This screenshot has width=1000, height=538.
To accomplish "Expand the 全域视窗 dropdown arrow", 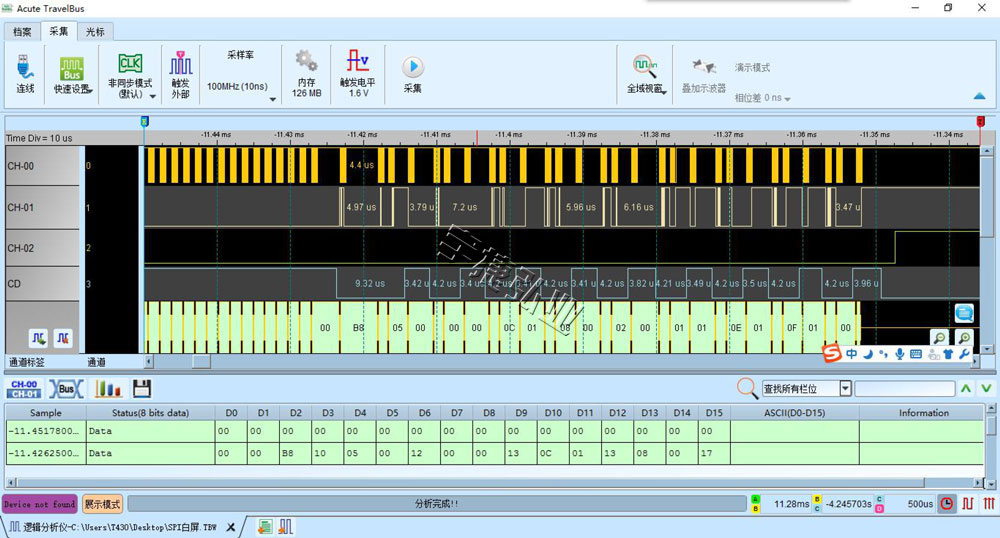I will pyautogui.click(x=664, y=92).
